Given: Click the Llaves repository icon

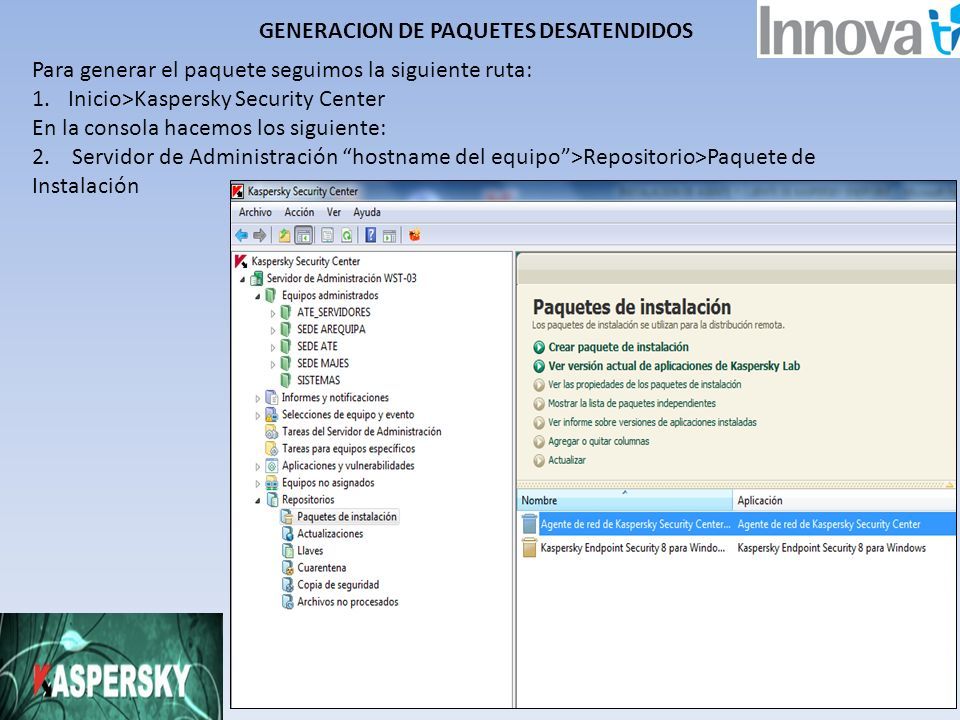Looking at the screenshot, I should [x=287, y=551].
